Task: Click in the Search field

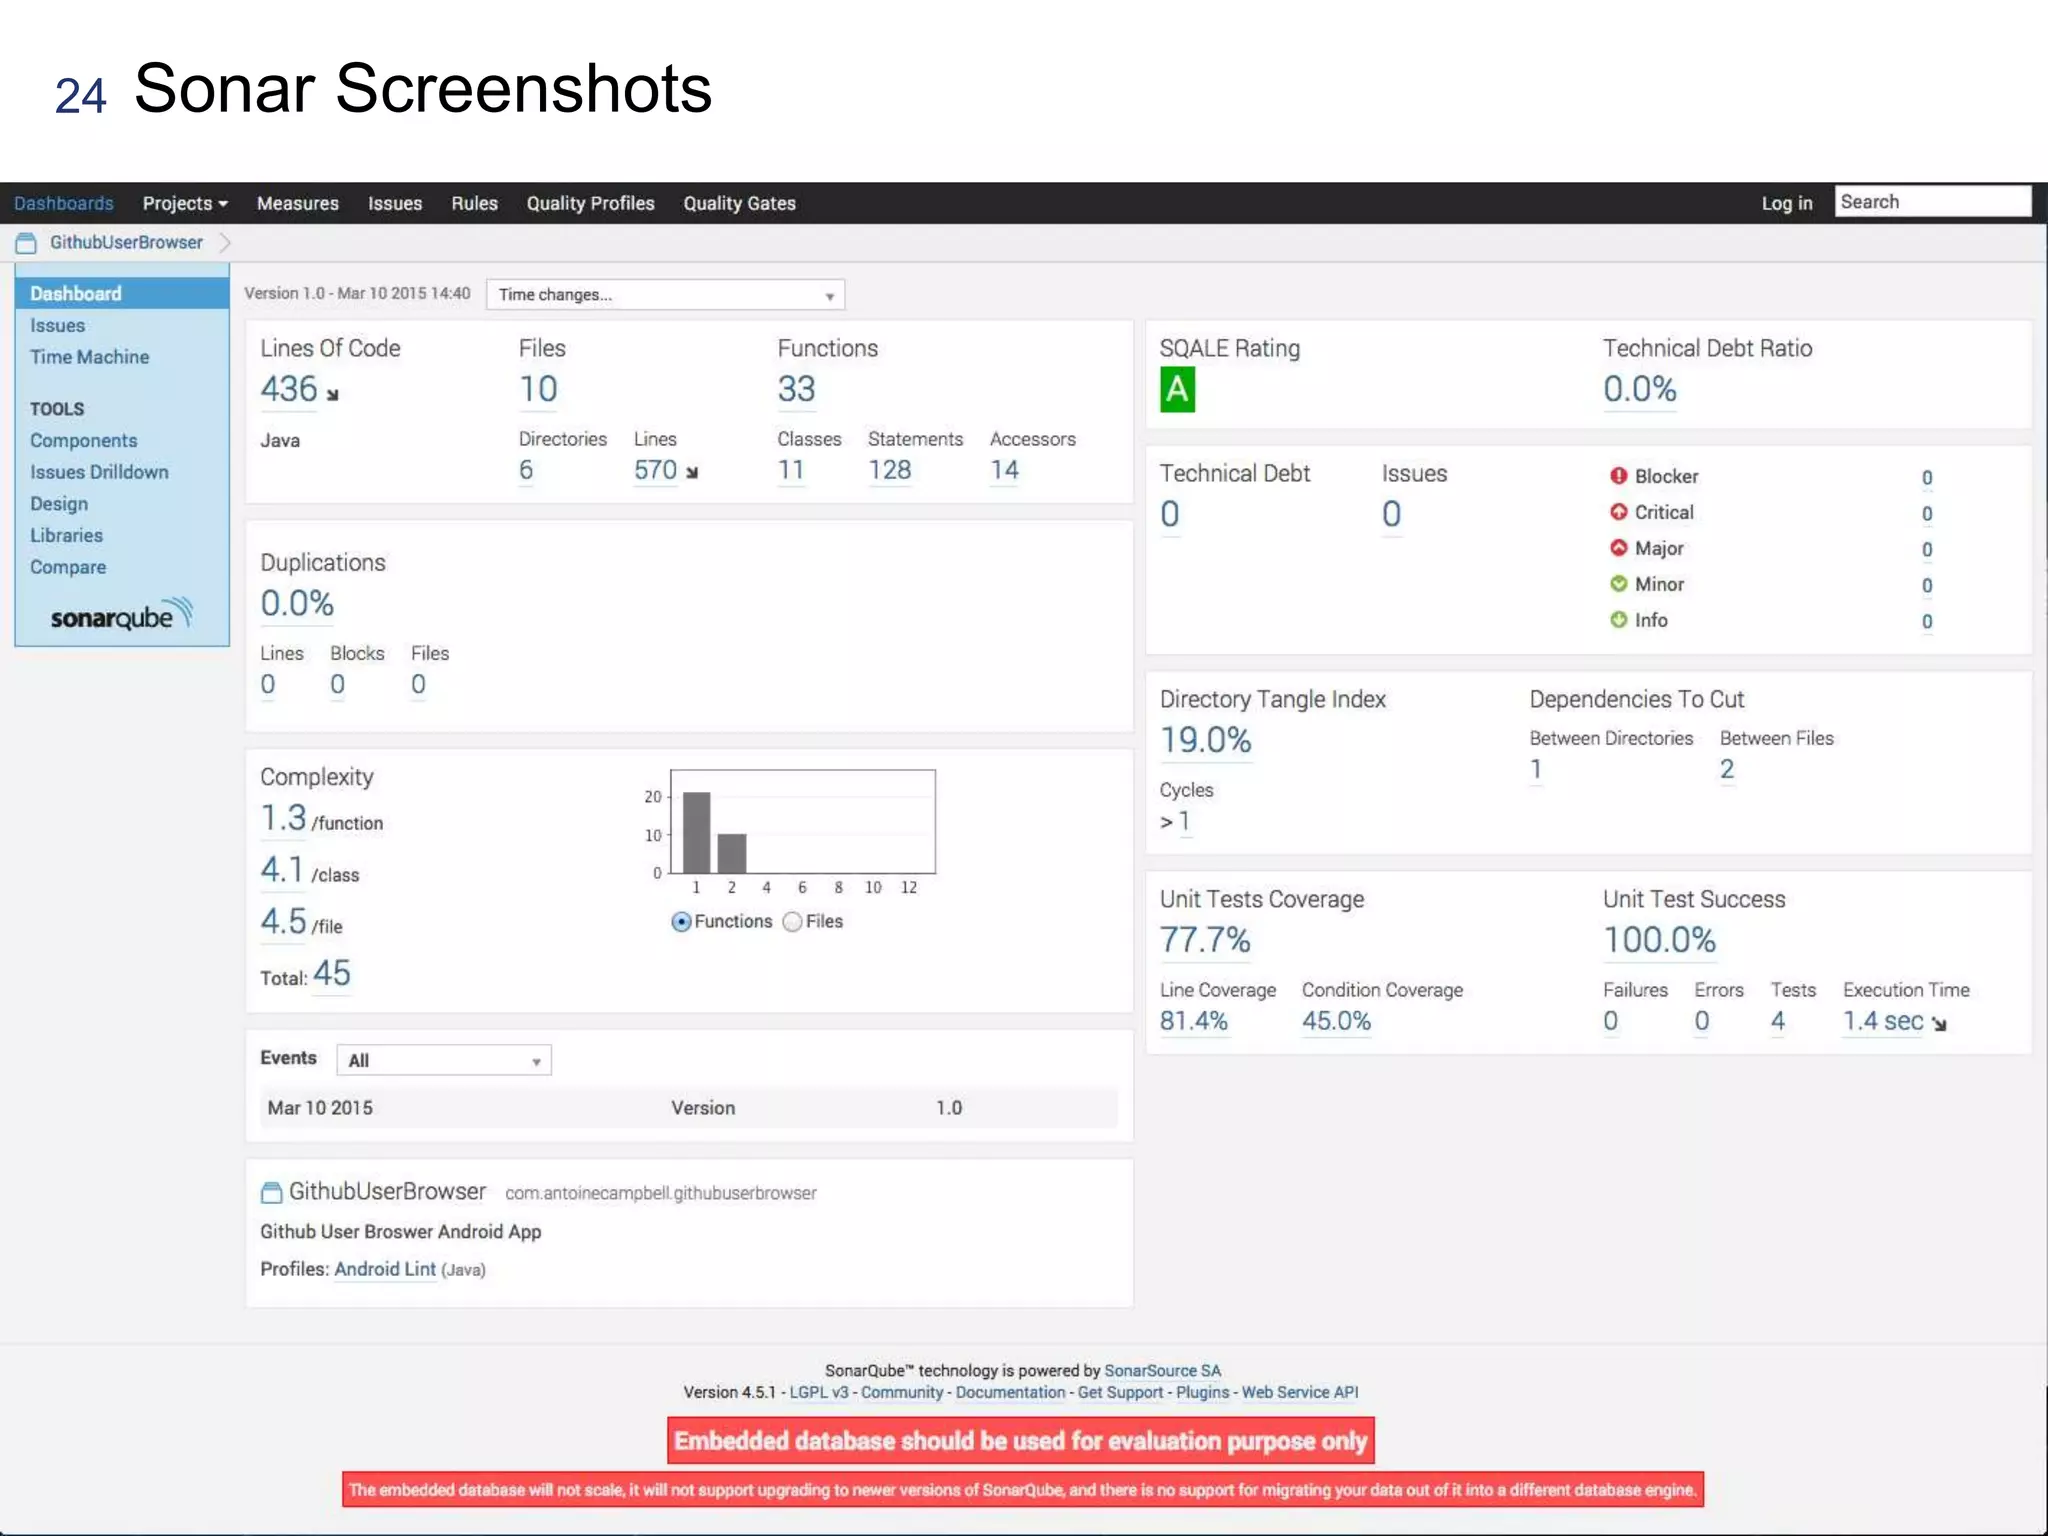Action: [x=1933, y=201]
